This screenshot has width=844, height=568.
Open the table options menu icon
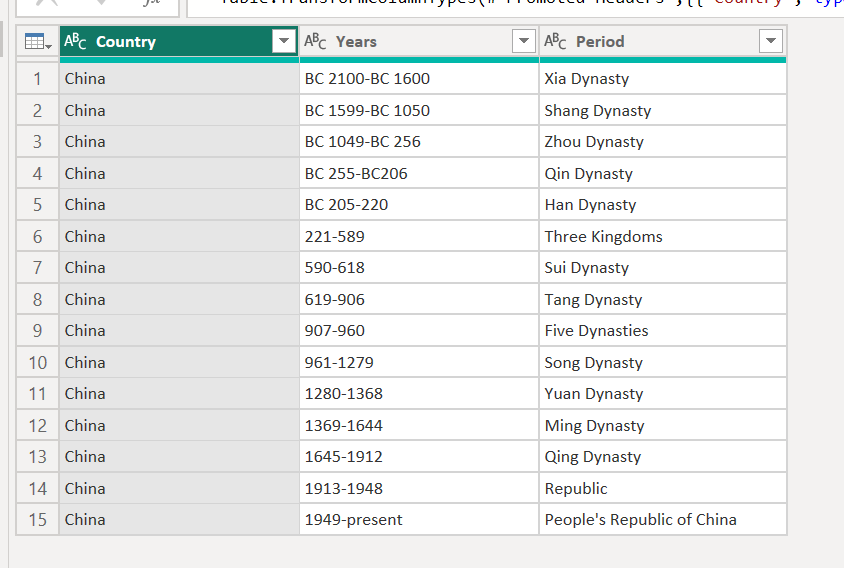coord(38,41)
